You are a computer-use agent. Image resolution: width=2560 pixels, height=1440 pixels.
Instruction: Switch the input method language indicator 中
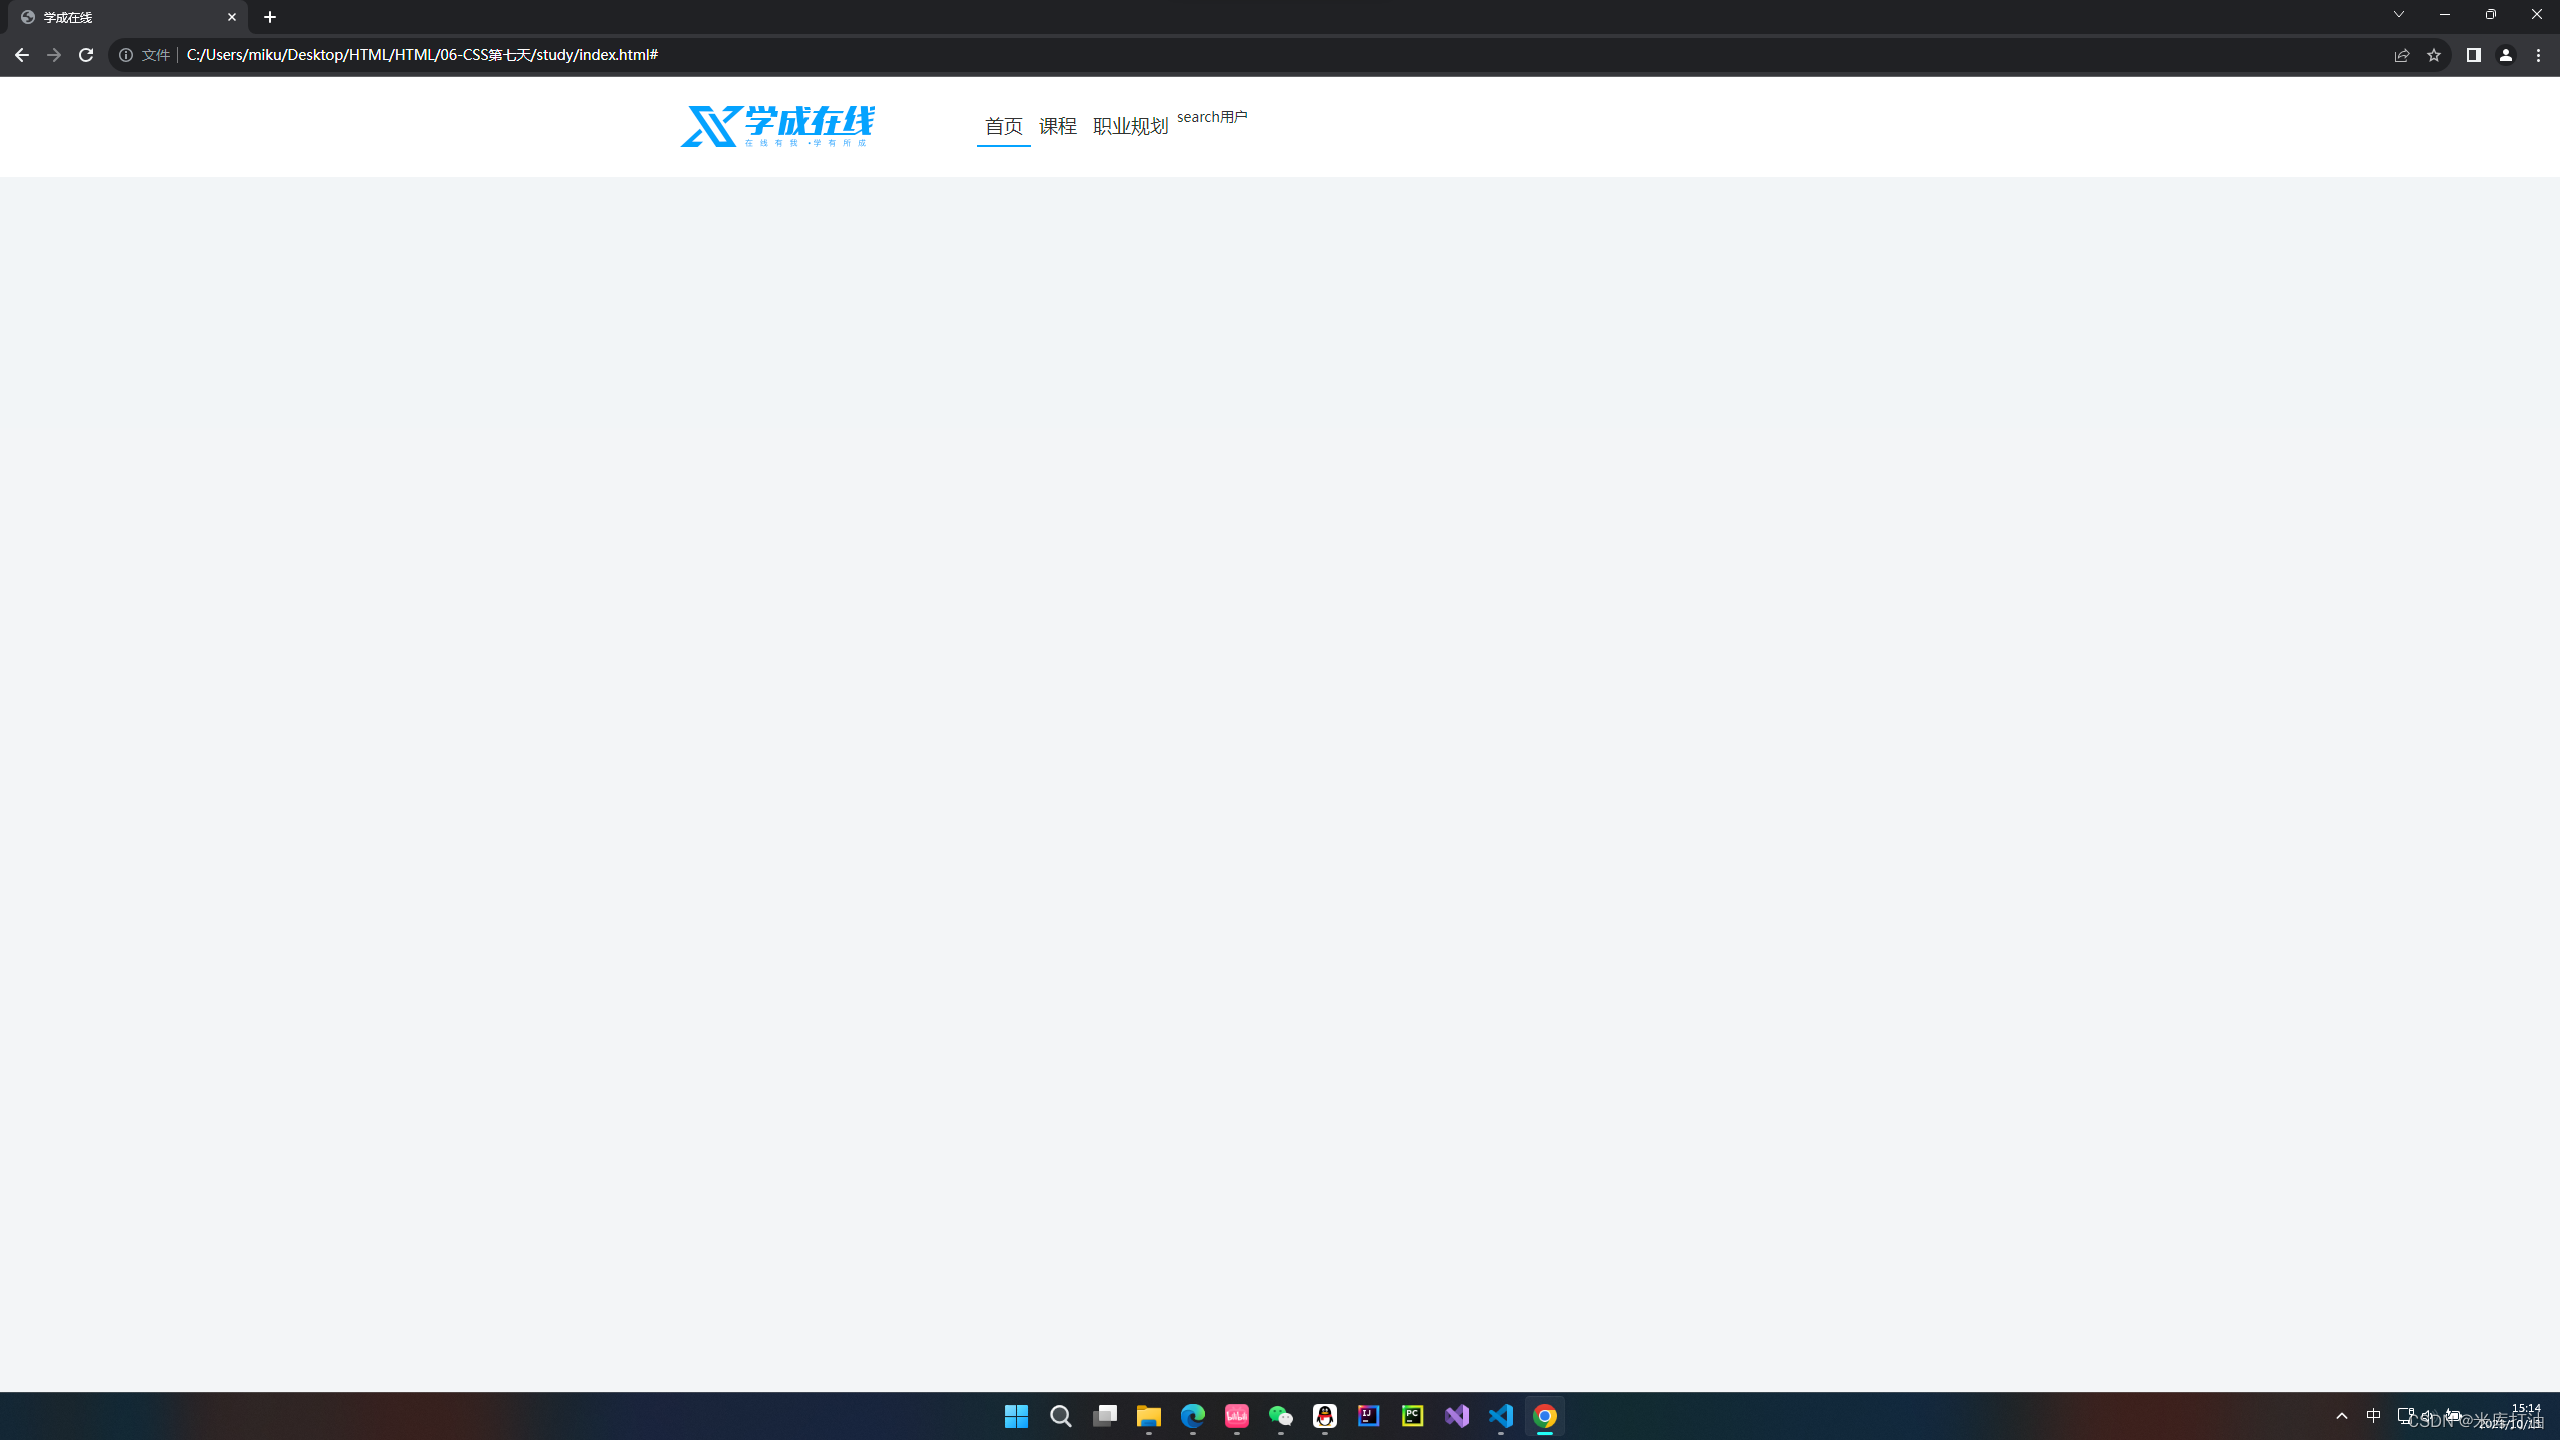pos(2375,1415)
